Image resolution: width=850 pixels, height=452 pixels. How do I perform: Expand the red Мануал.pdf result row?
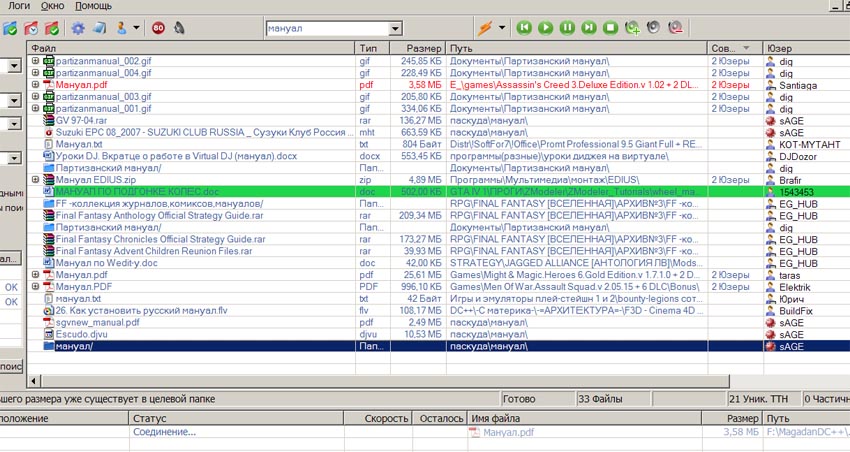[35, 85]
